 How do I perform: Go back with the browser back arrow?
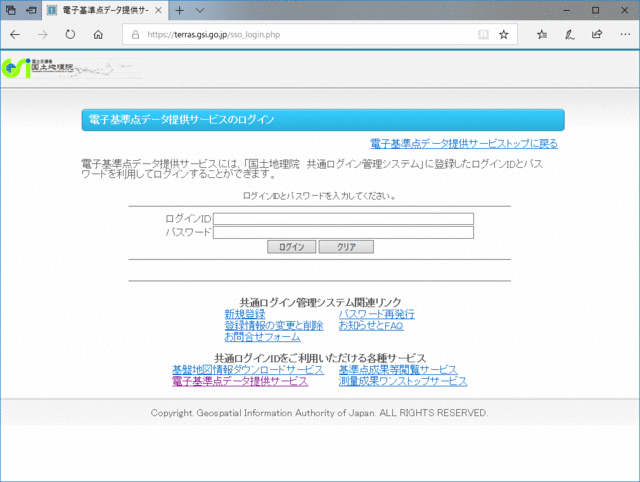[x=15, y=35]
